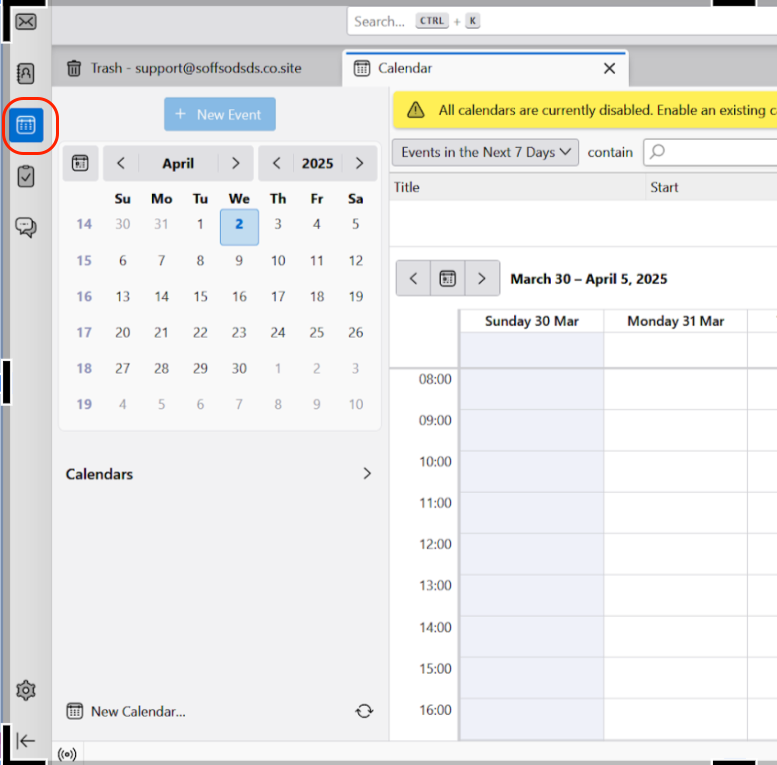Click New Calendar... link
Screen dimensions: 777x765
point(138,711)
